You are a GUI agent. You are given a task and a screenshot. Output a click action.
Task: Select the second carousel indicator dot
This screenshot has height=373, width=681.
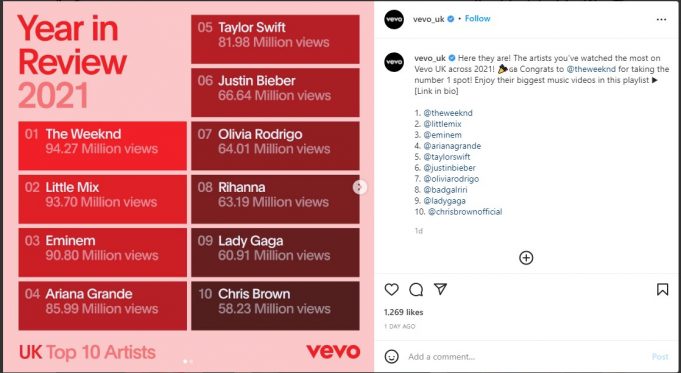click(x=191, y=361)
